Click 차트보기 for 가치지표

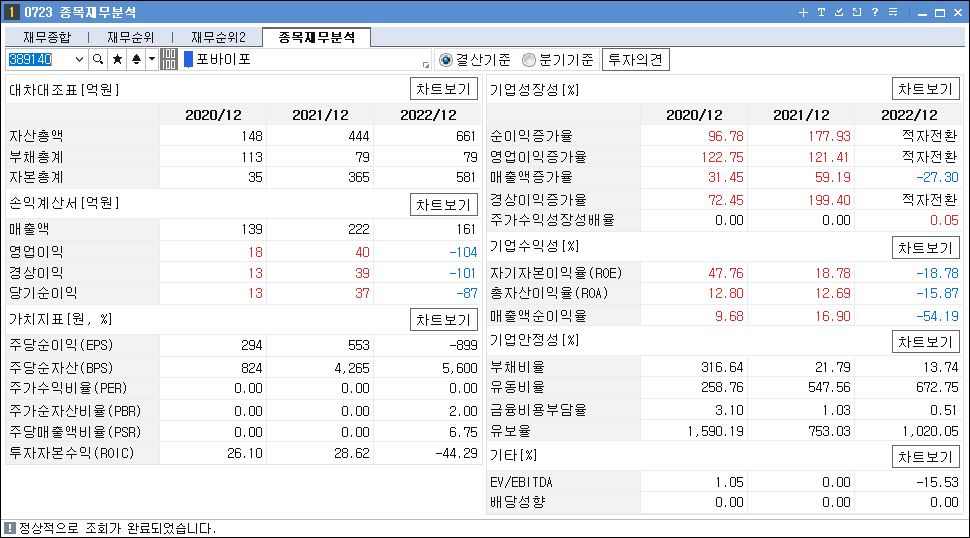click(444, 320)
